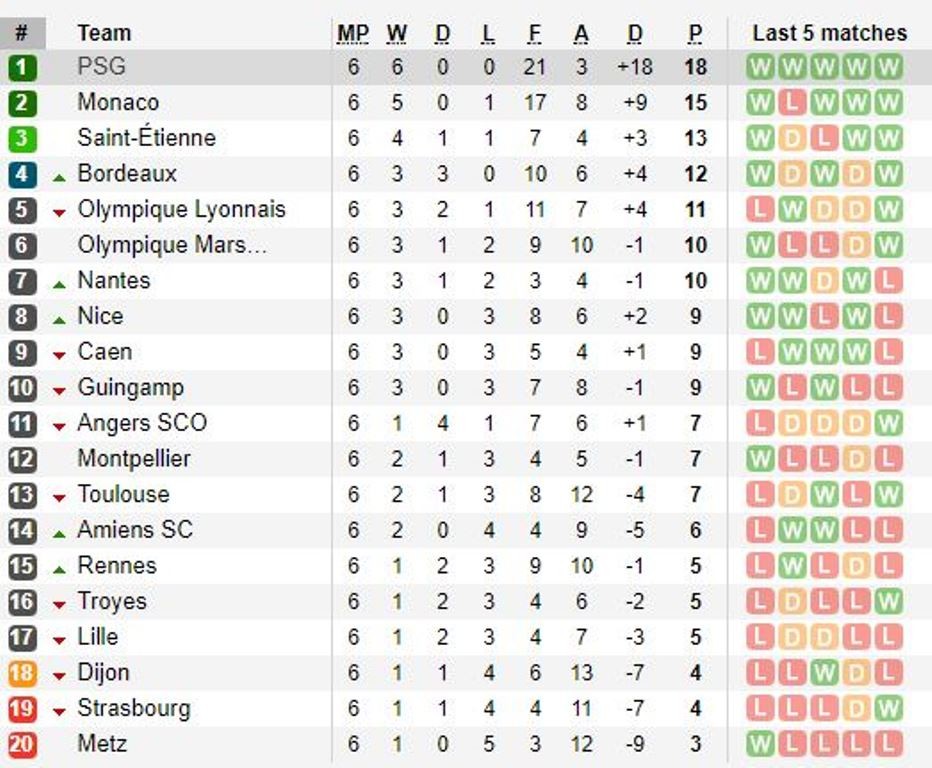Click the F goals-for column header
The width and height of the screenshot is (932, 768).
(x=535, y=33)
